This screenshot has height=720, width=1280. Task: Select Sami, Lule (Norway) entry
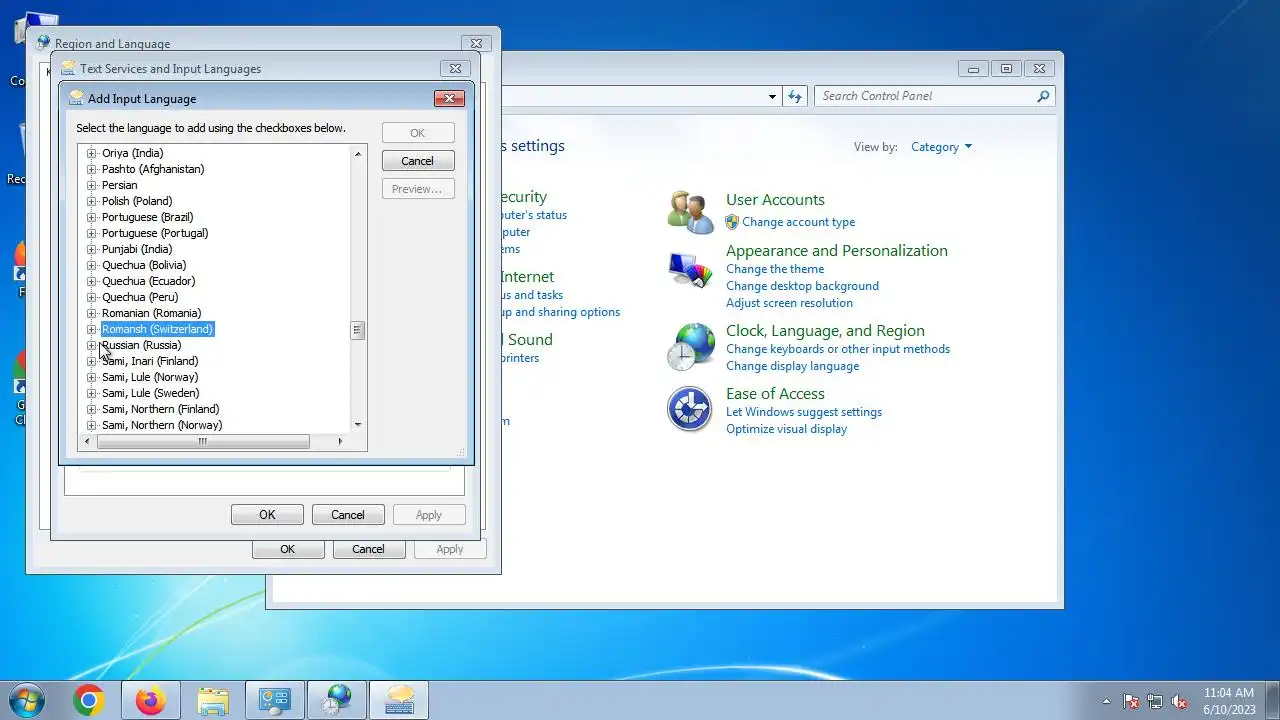[x=150, y=377]
